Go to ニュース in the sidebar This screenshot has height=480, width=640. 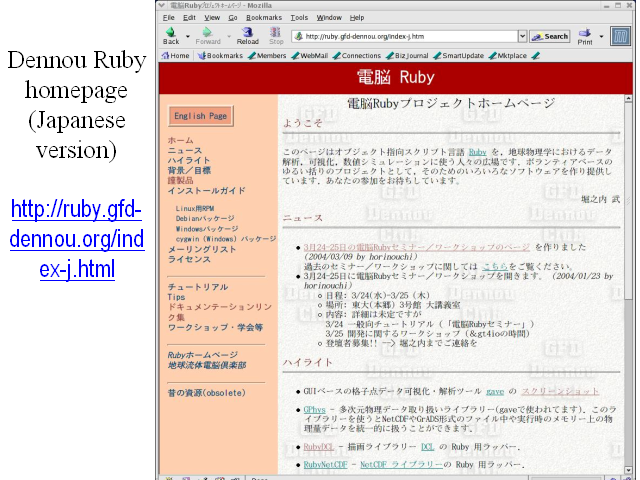tap(184, 150)
